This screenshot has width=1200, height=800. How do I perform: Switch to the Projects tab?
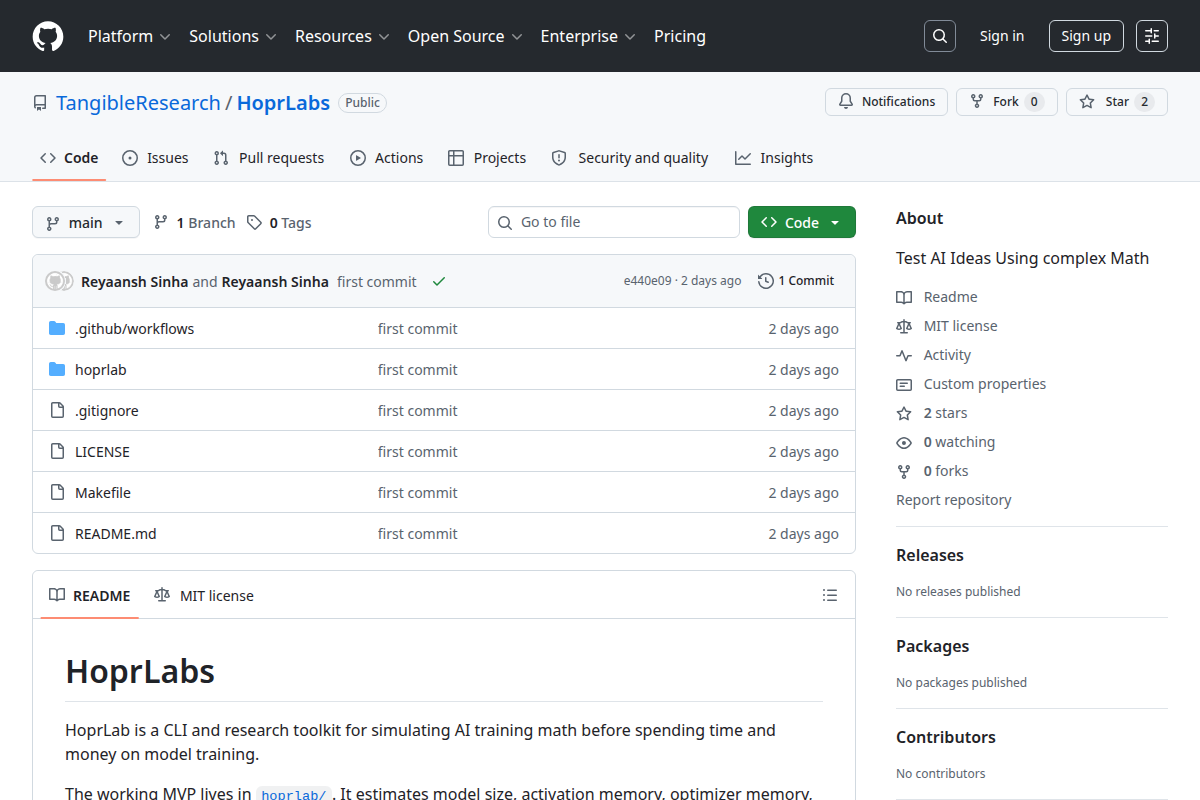487,158
